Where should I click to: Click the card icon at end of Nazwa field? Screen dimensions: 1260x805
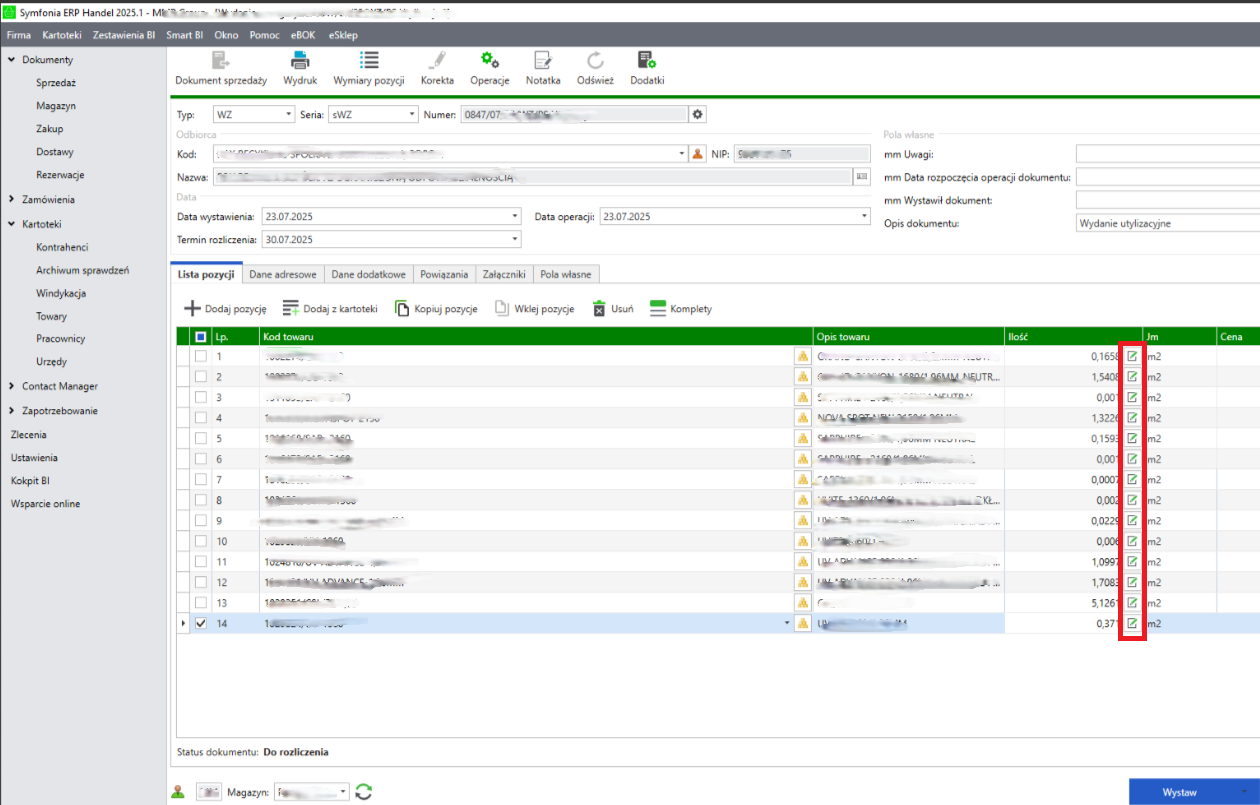click(x=861, y=177)
